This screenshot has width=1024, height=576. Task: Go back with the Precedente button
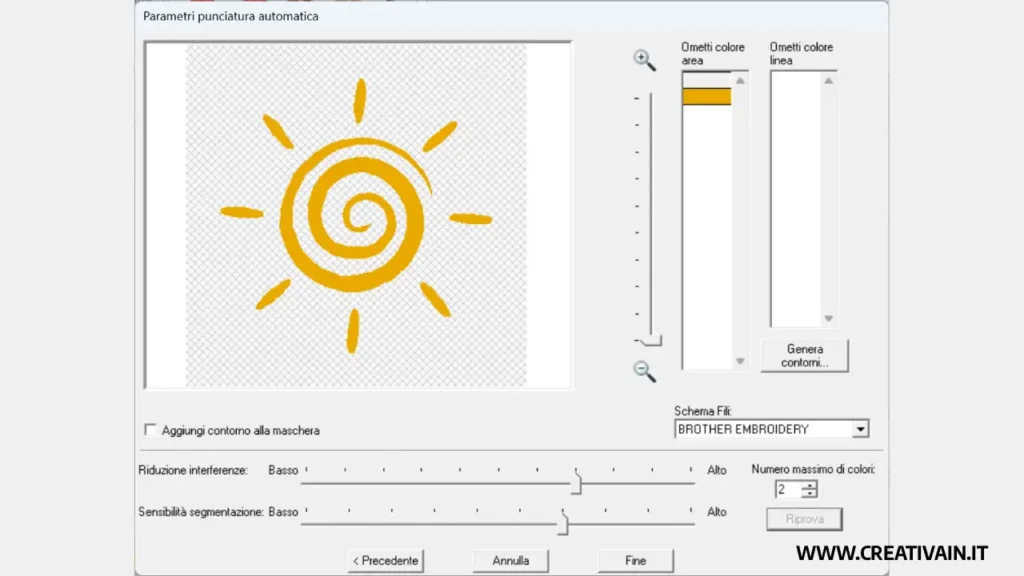click(385, 560)
